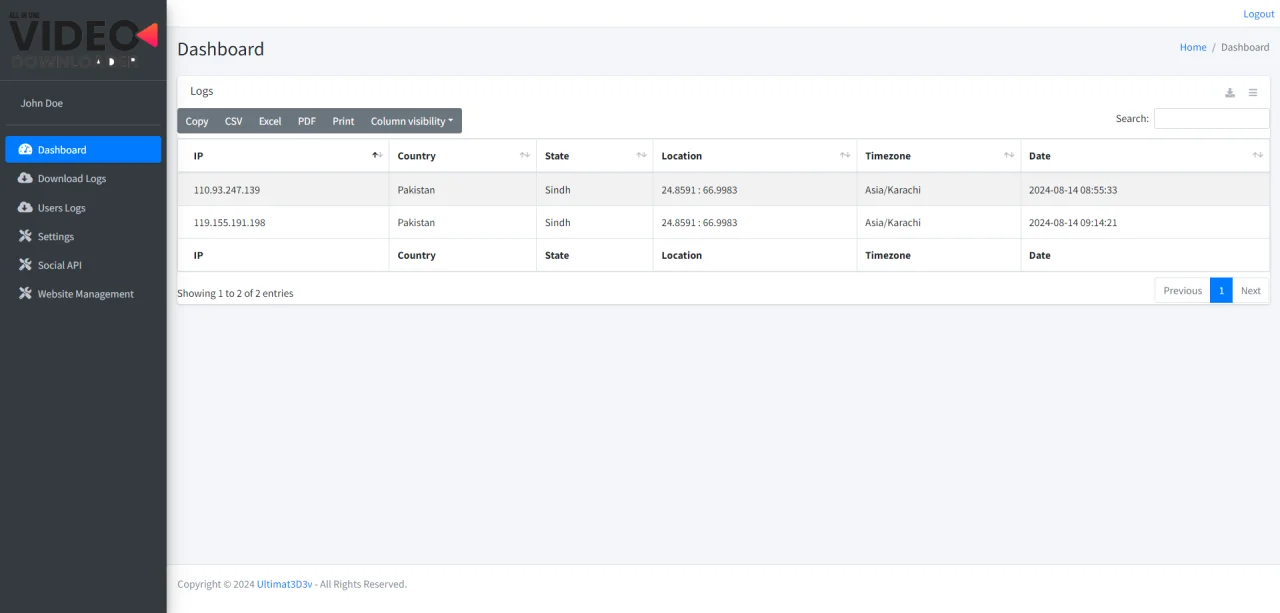Export logs as CSV
Screen dimensions: 1280x613
(233, 121)
